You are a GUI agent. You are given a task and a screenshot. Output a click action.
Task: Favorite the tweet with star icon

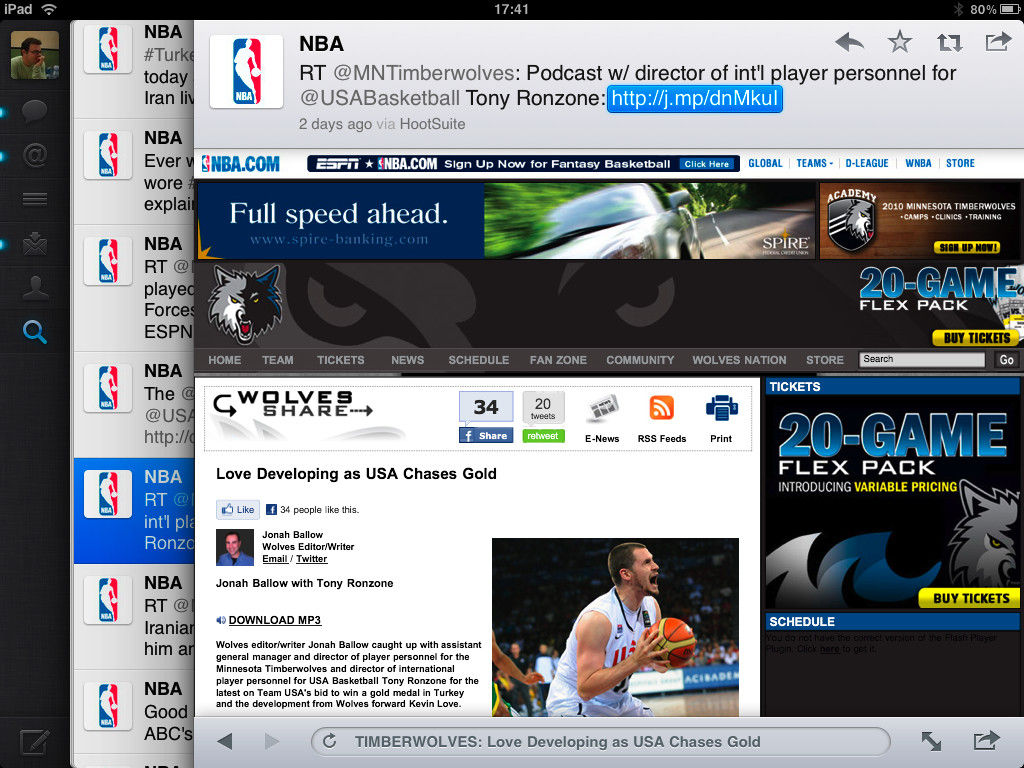coord(899,42)
